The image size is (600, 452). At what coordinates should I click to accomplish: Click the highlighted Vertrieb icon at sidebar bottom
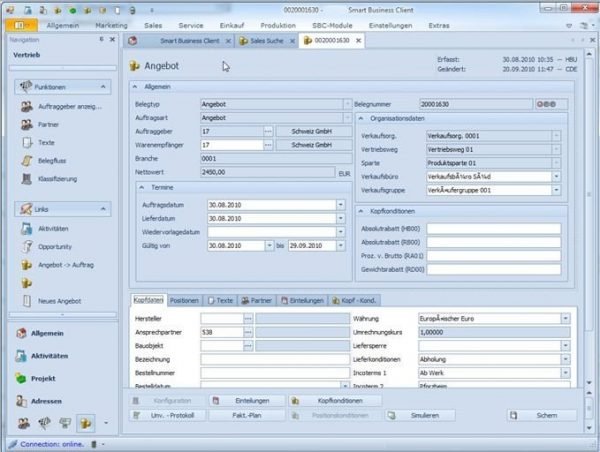pos(85,423)
